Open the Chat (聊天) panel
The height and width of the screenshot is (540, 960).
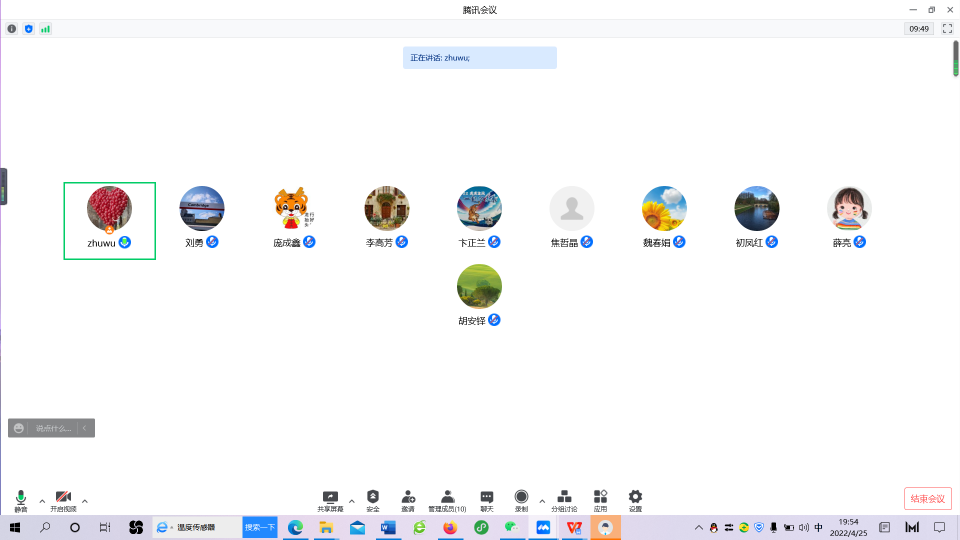(x=487, y=500)
